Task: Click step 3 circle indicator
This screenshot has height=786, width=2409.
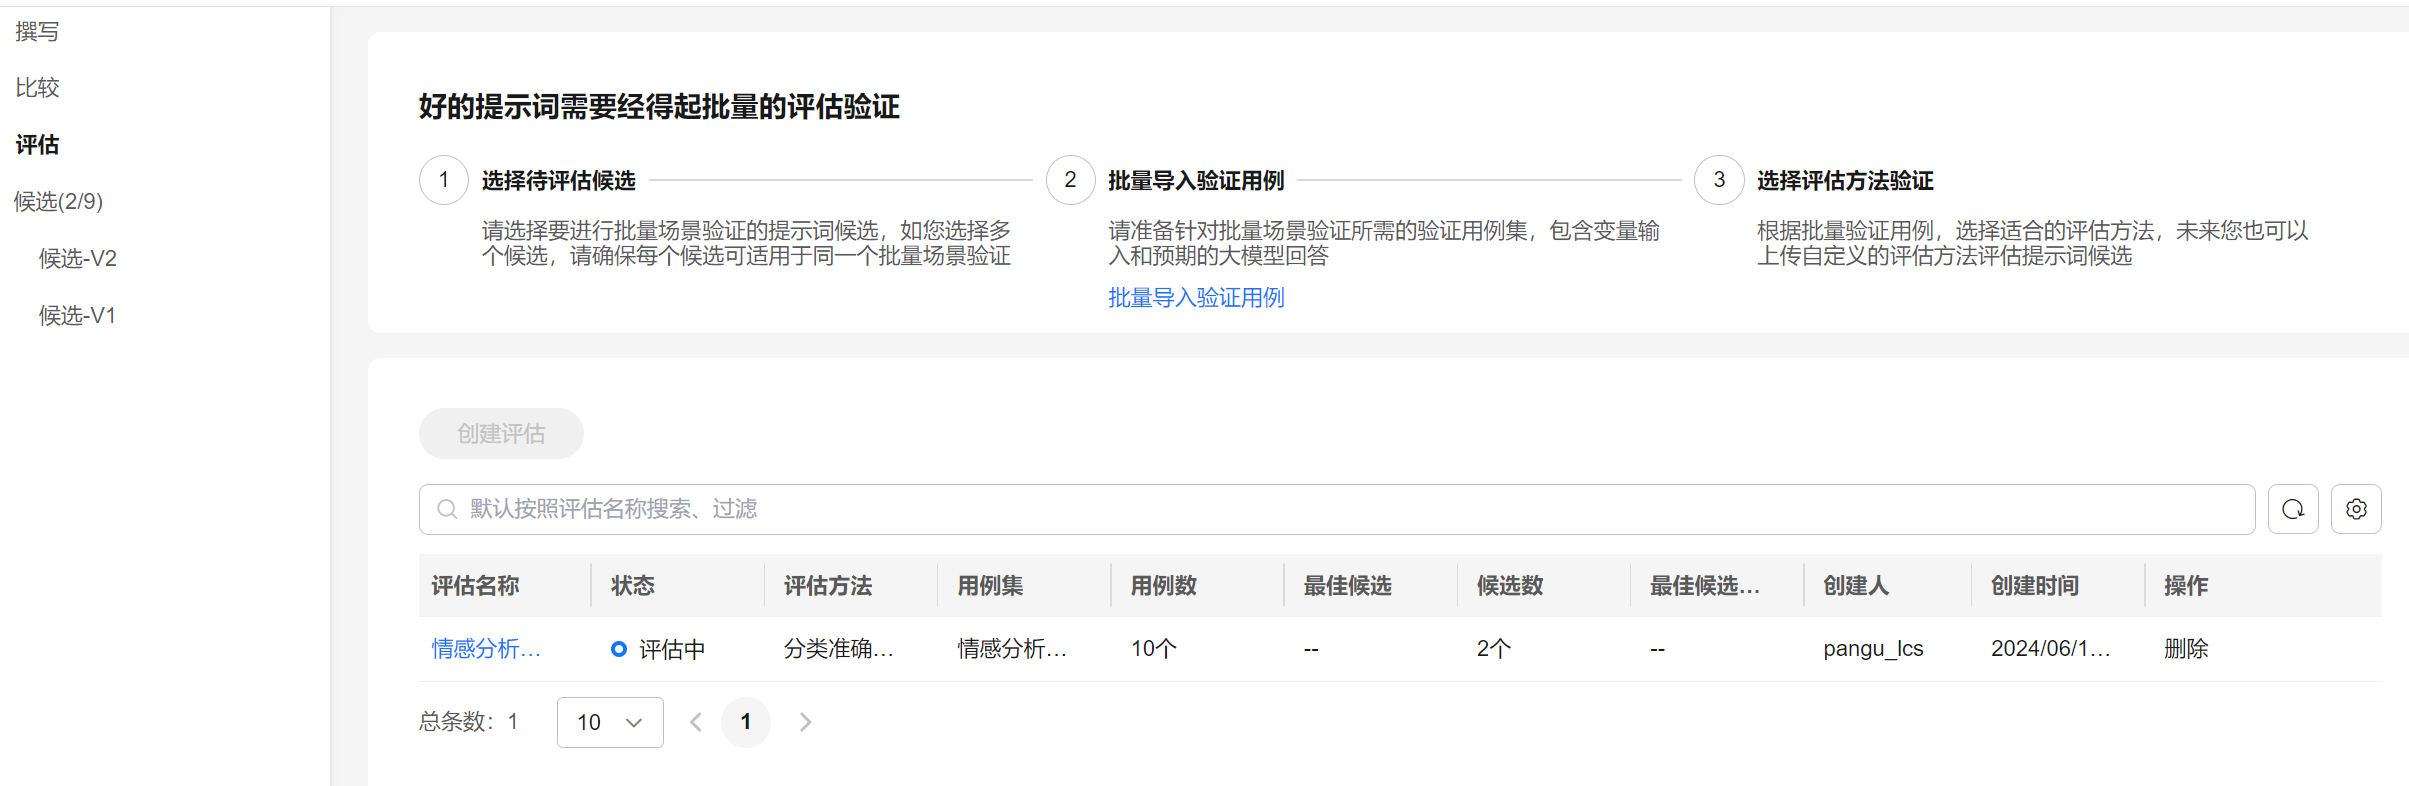Action: click(x=1719, y=180)
